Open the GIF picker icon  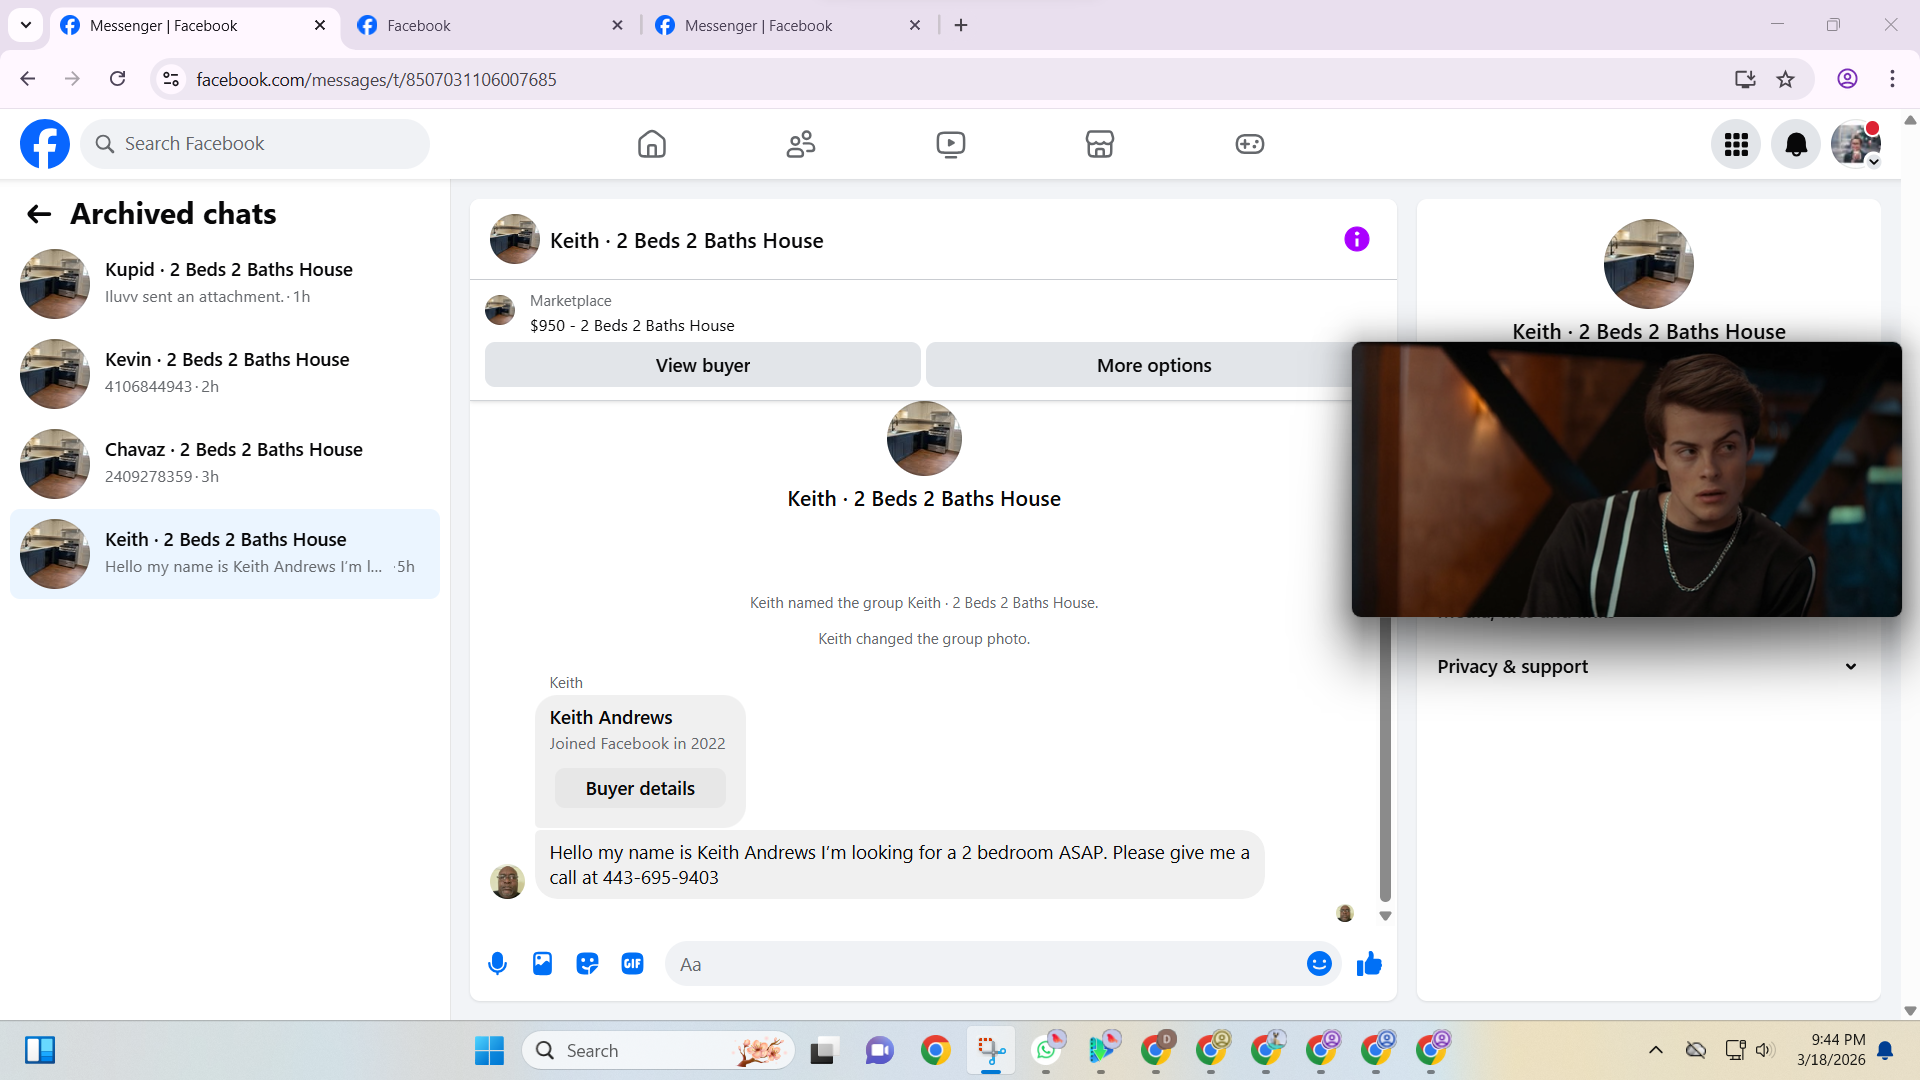point(632,964)
